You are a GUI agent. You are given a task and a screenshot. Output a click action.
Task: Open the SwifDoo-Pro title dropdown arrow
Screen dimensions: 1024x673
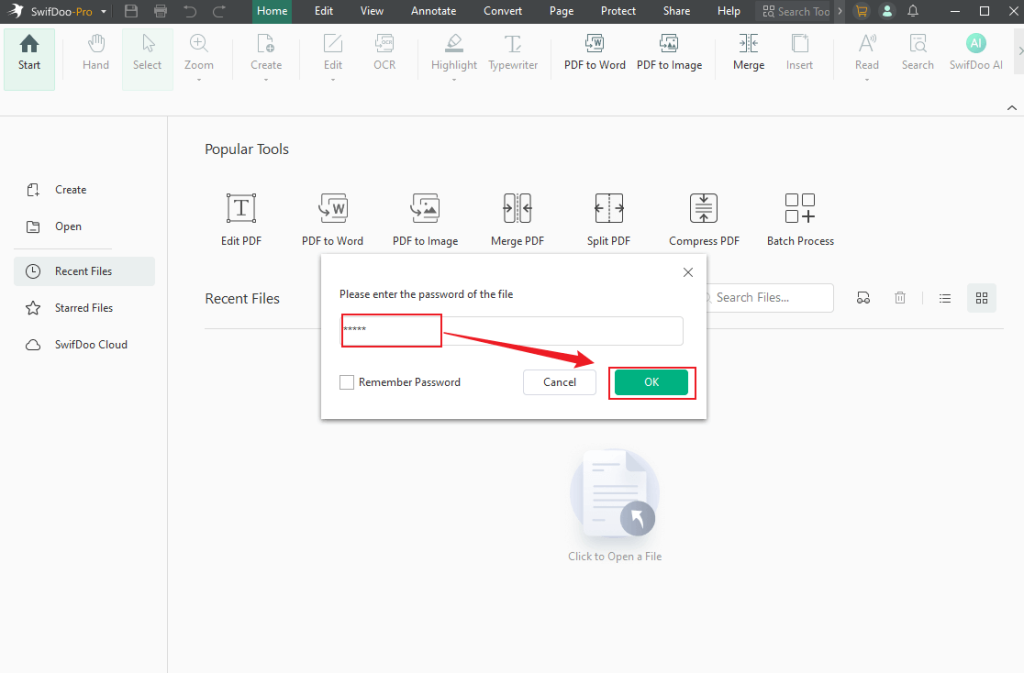(x=104, y=12)
